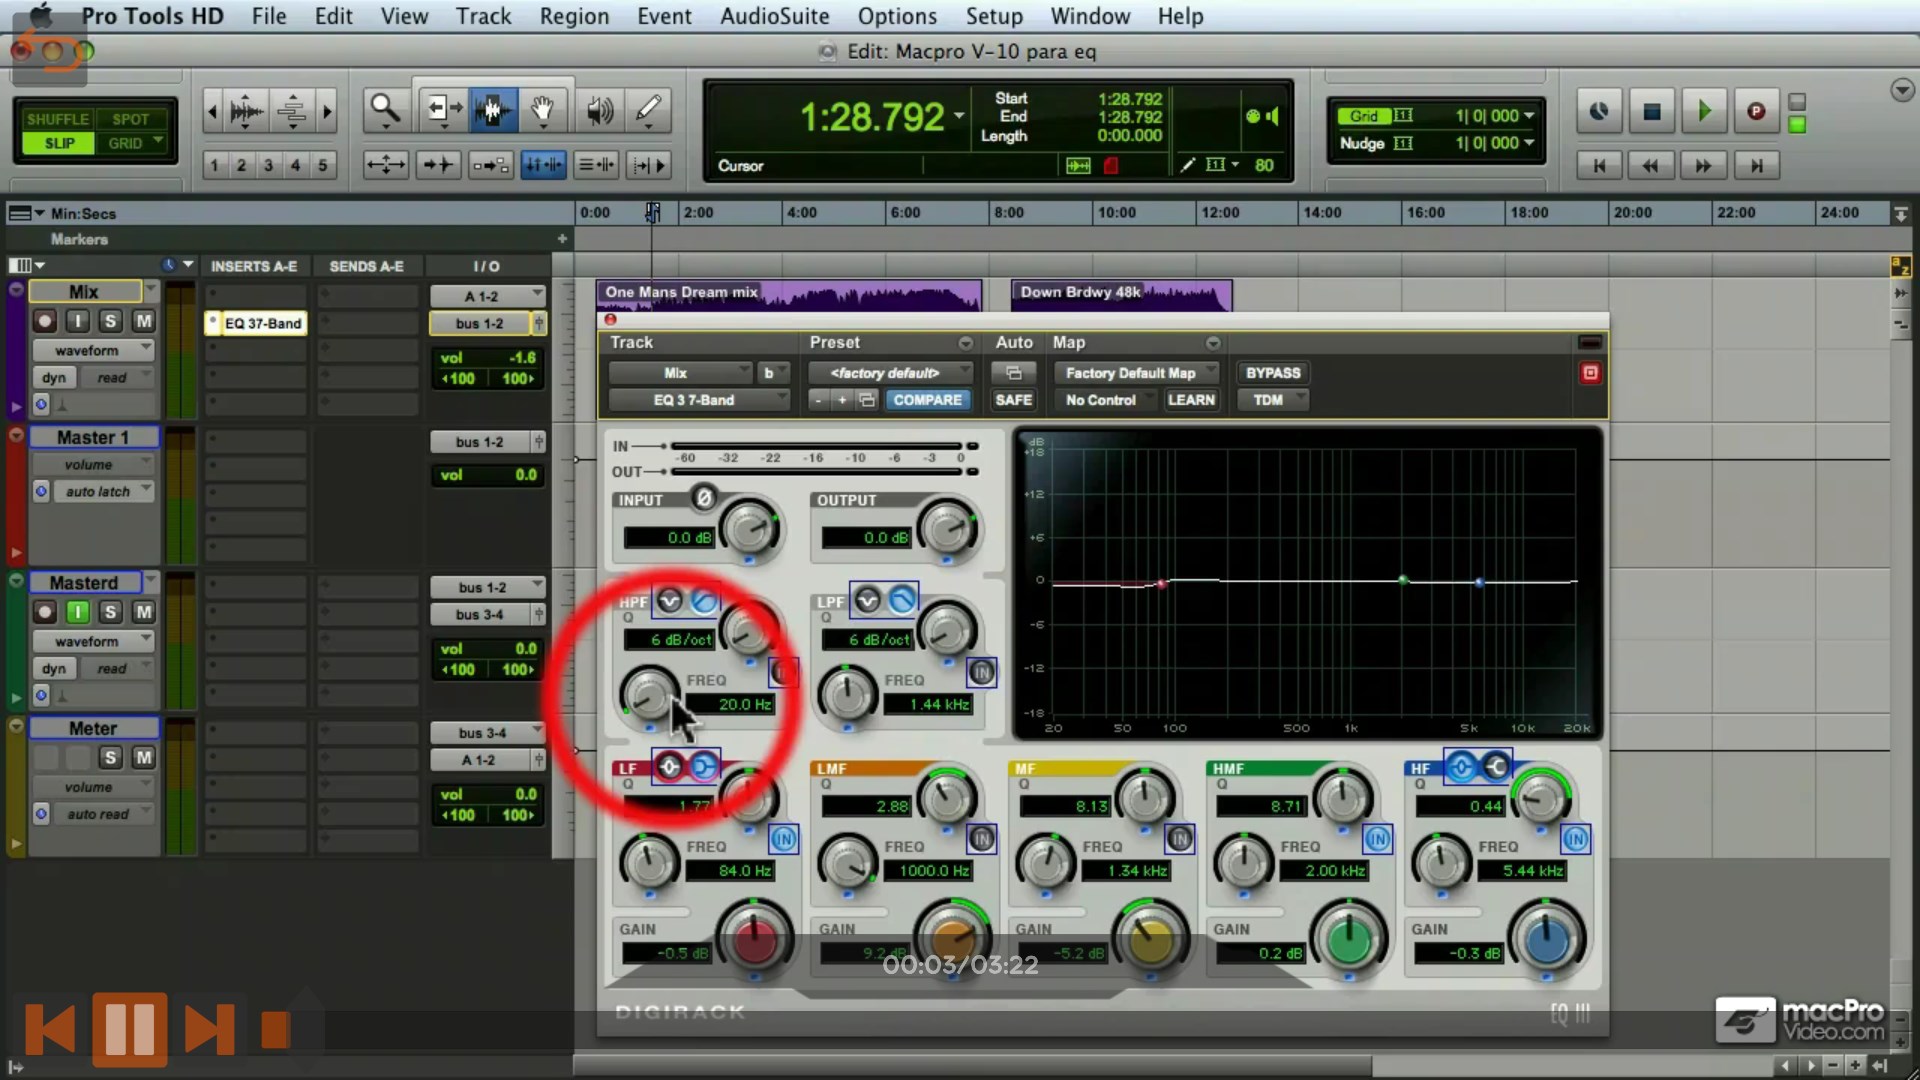Click the Play transport button
Image resolution: width=1920 pixels, height=1080 pixels.
pos(1704,112)
